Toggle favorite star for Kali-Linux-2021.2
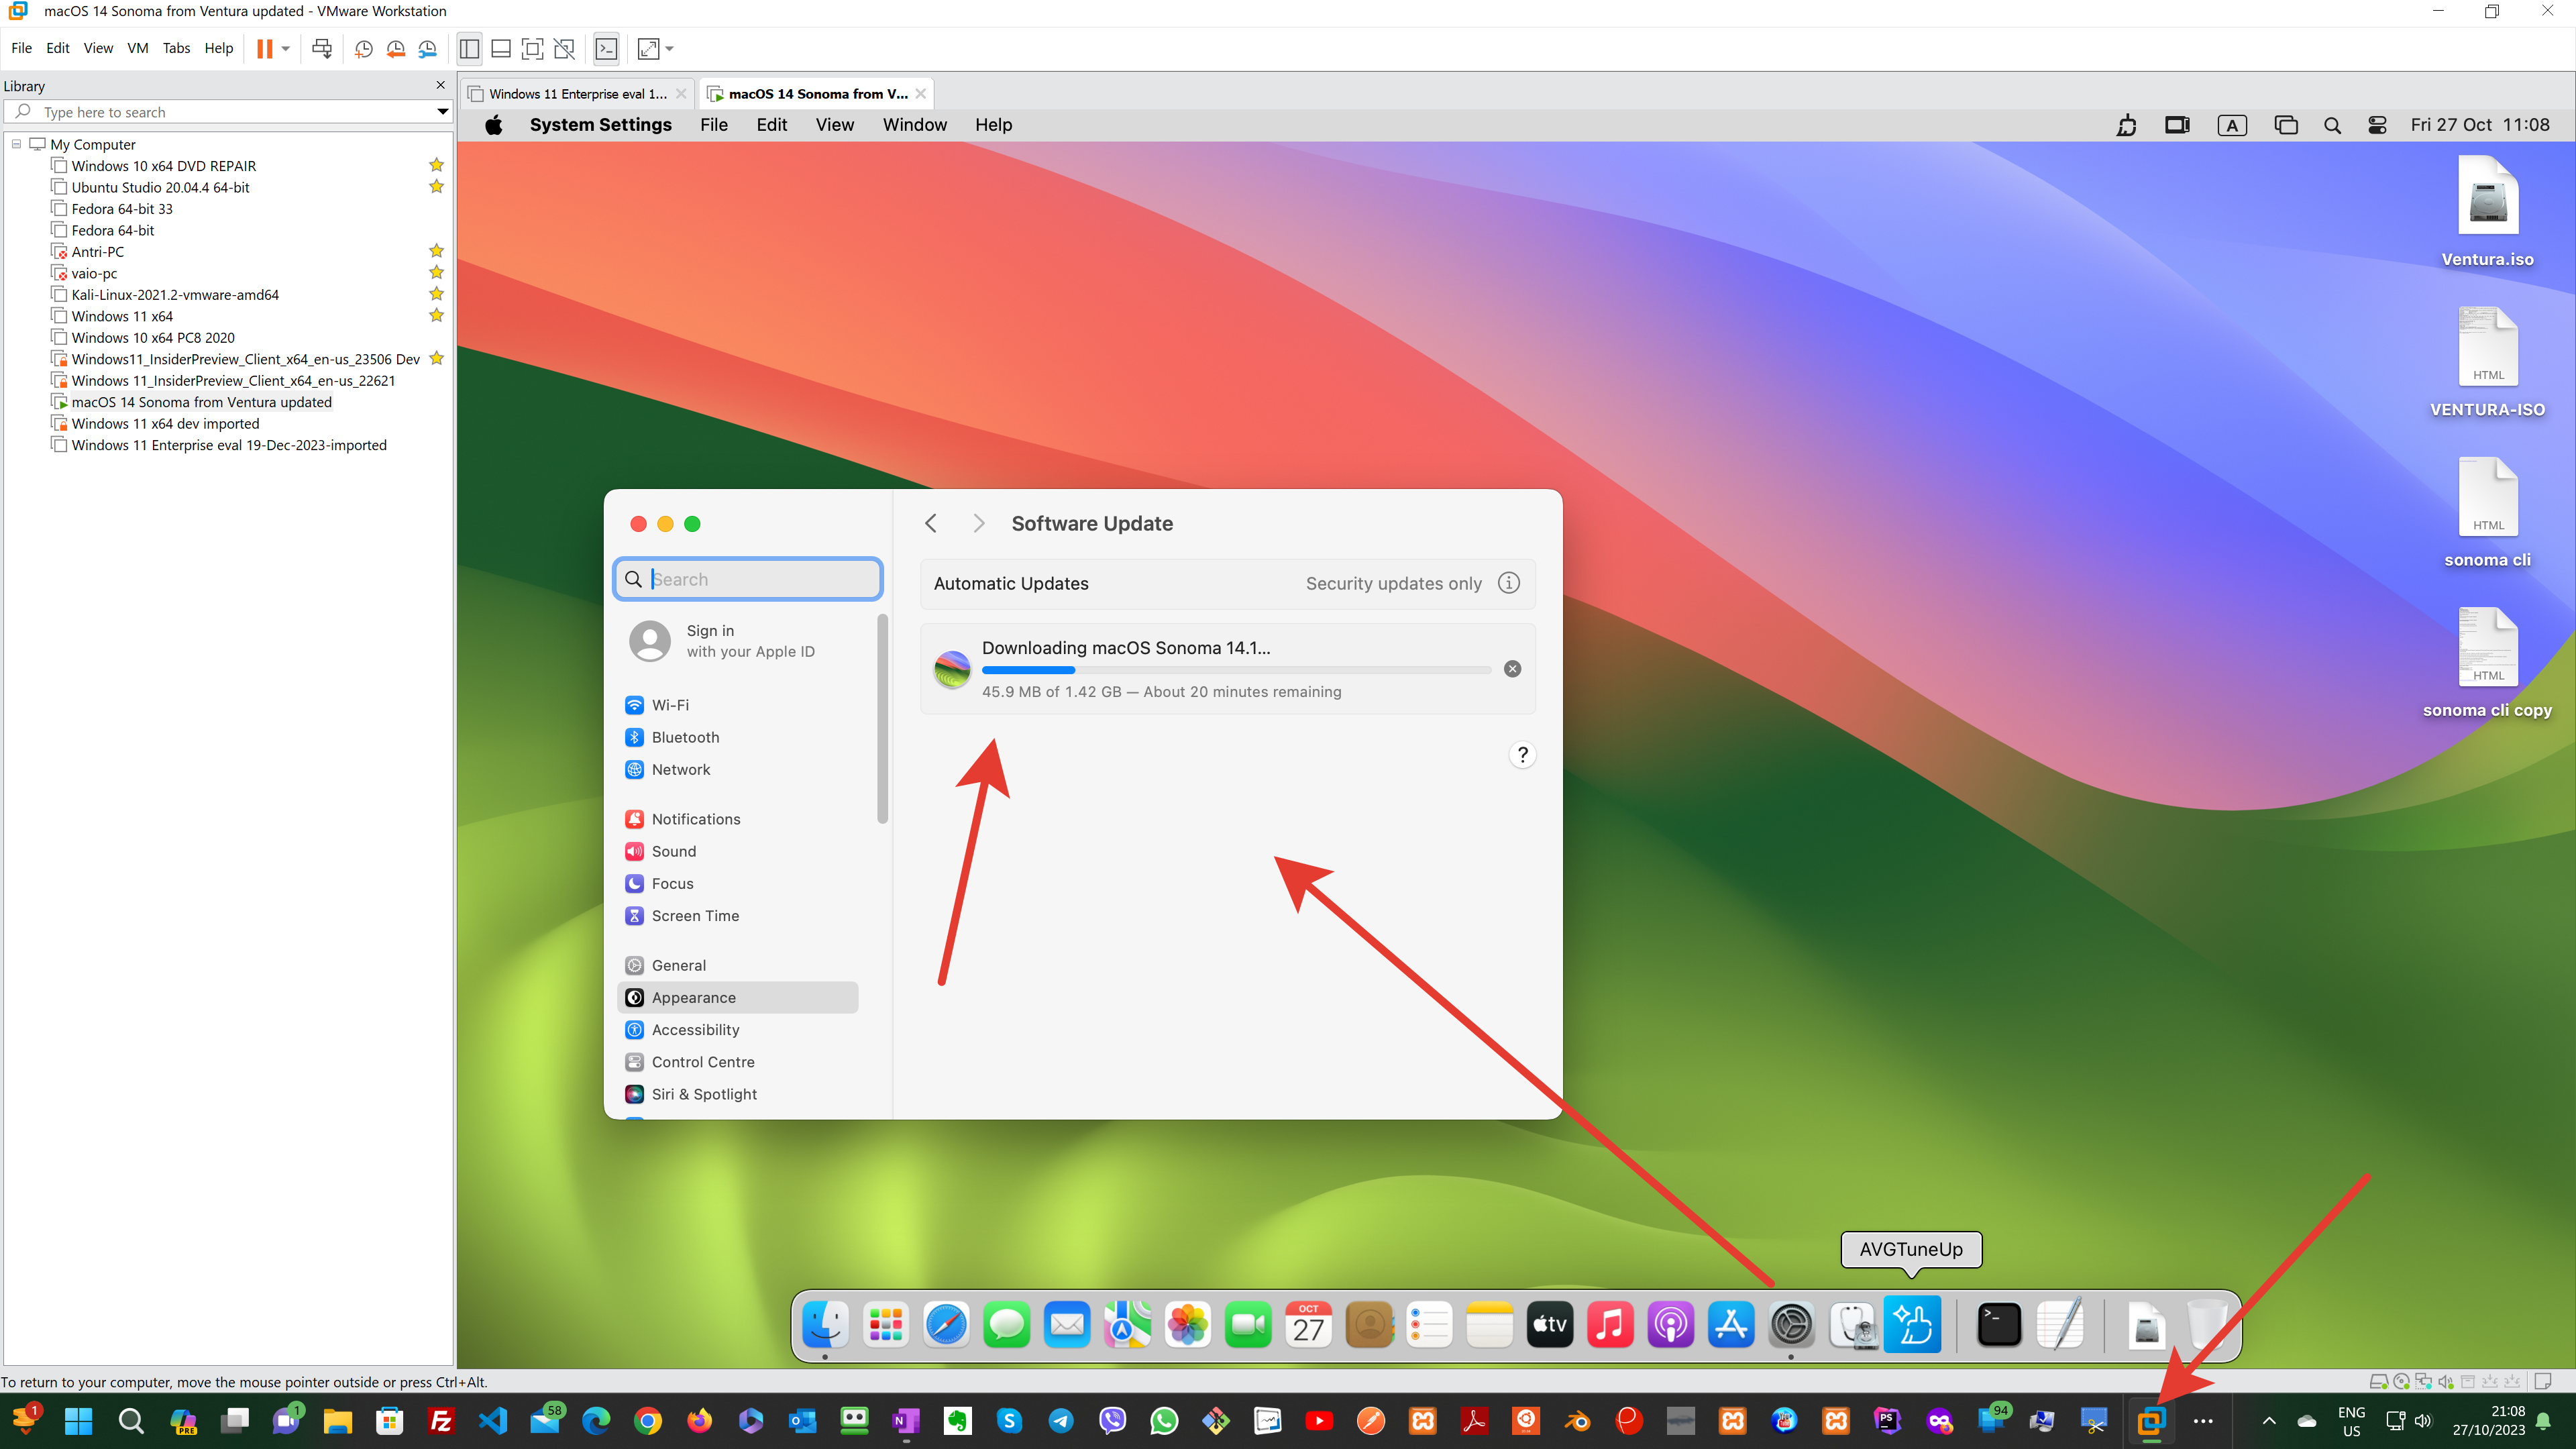2576x1449 pixels. point(436,294)
